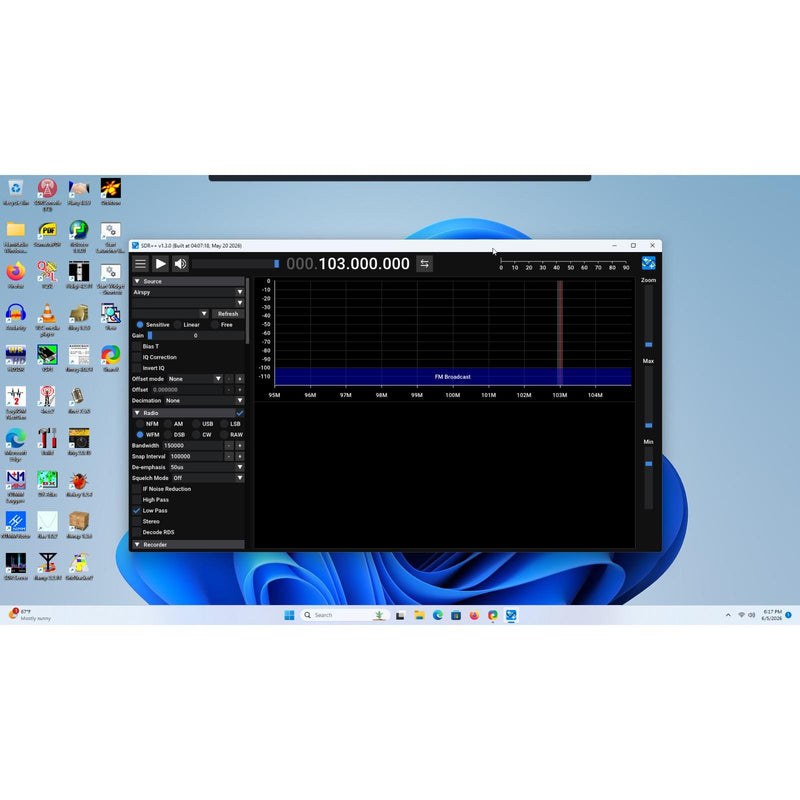Open the yellow folder on the desktop
800x800 pixels.
(16, 230)
